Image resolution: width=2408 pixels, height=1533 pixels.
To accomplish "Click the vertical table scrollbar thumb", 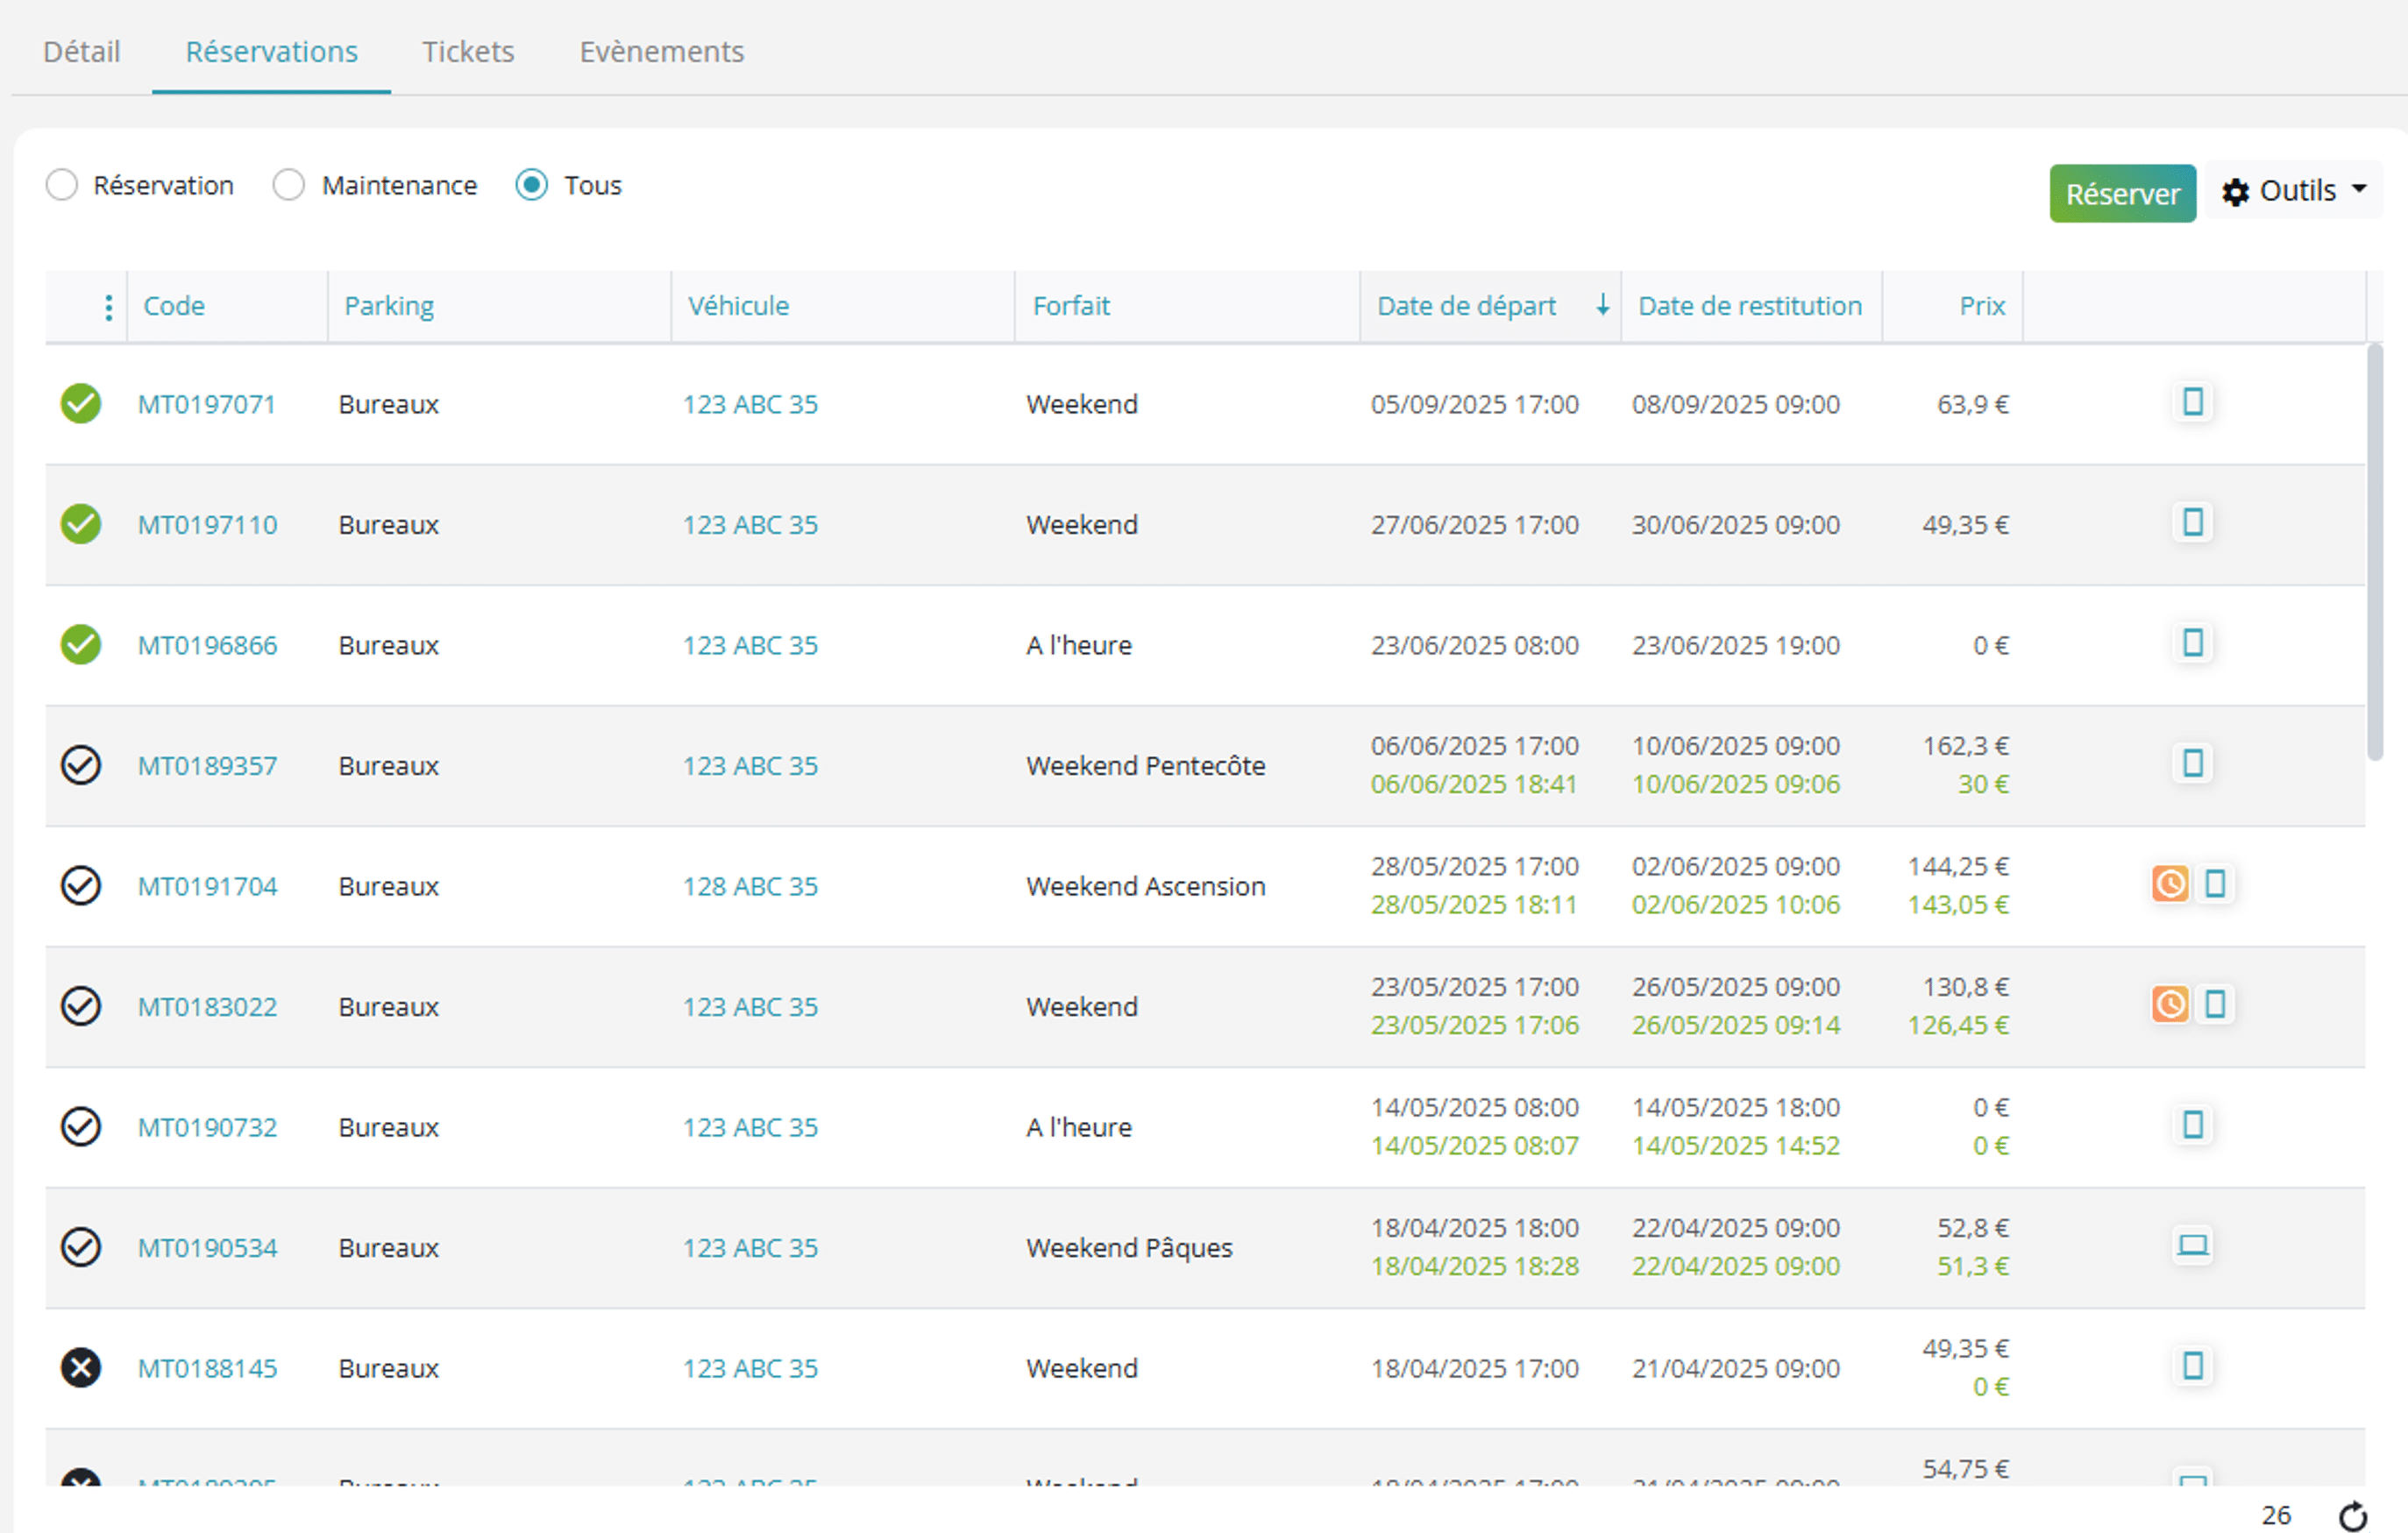I will tap(2375, 552).
